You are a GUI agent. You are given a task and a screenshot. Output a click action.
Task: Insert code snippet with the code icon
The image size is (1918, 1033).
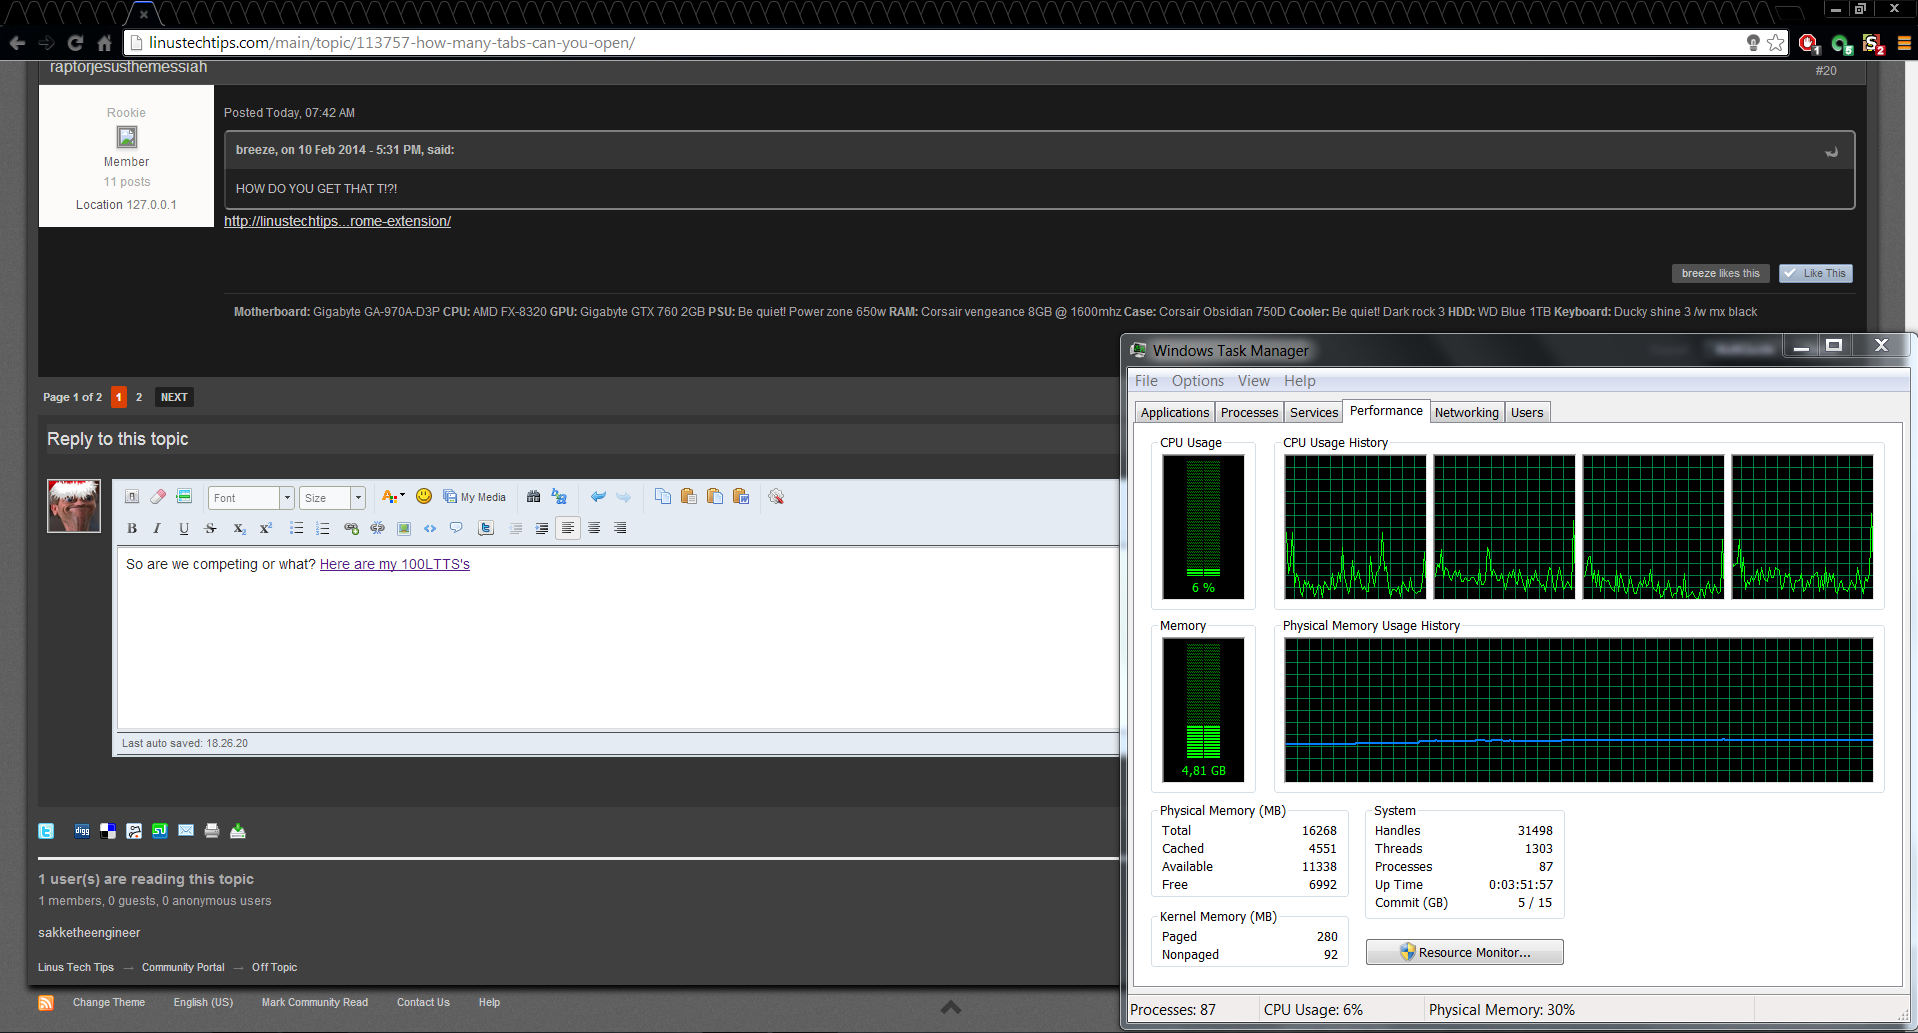(430, 528)
